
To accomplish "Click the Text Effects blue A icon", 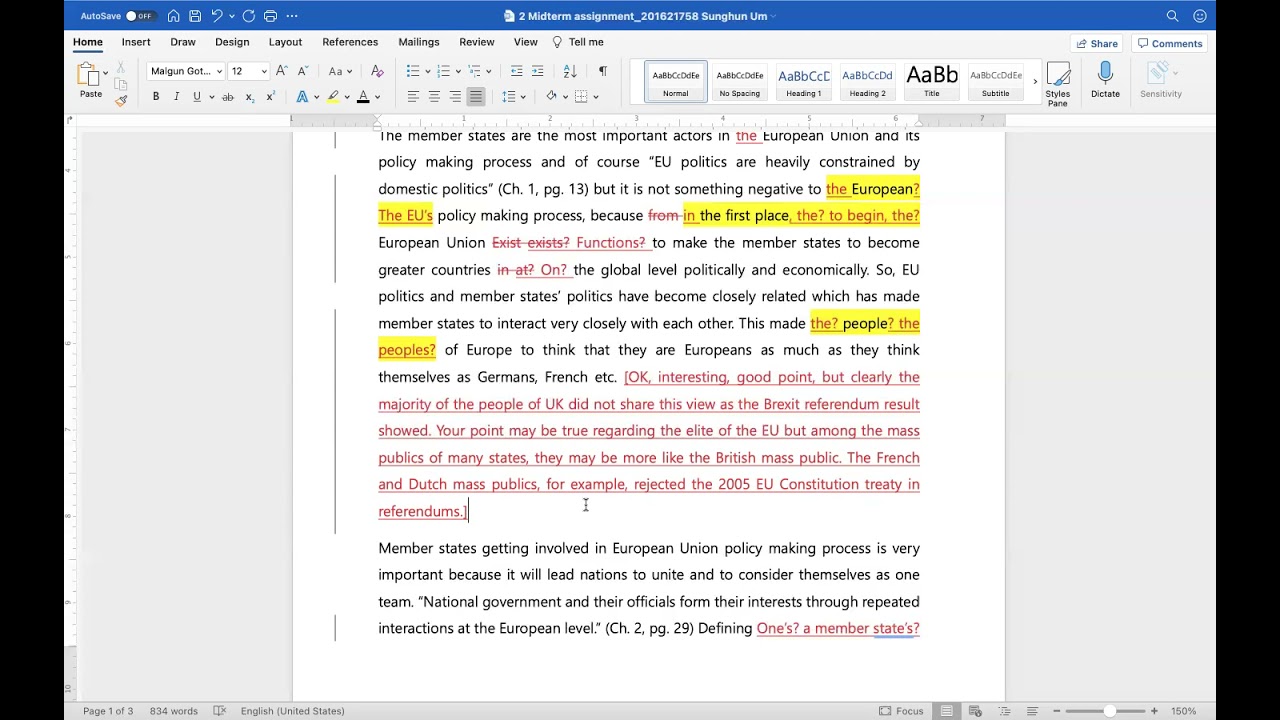I will [302, 97].
